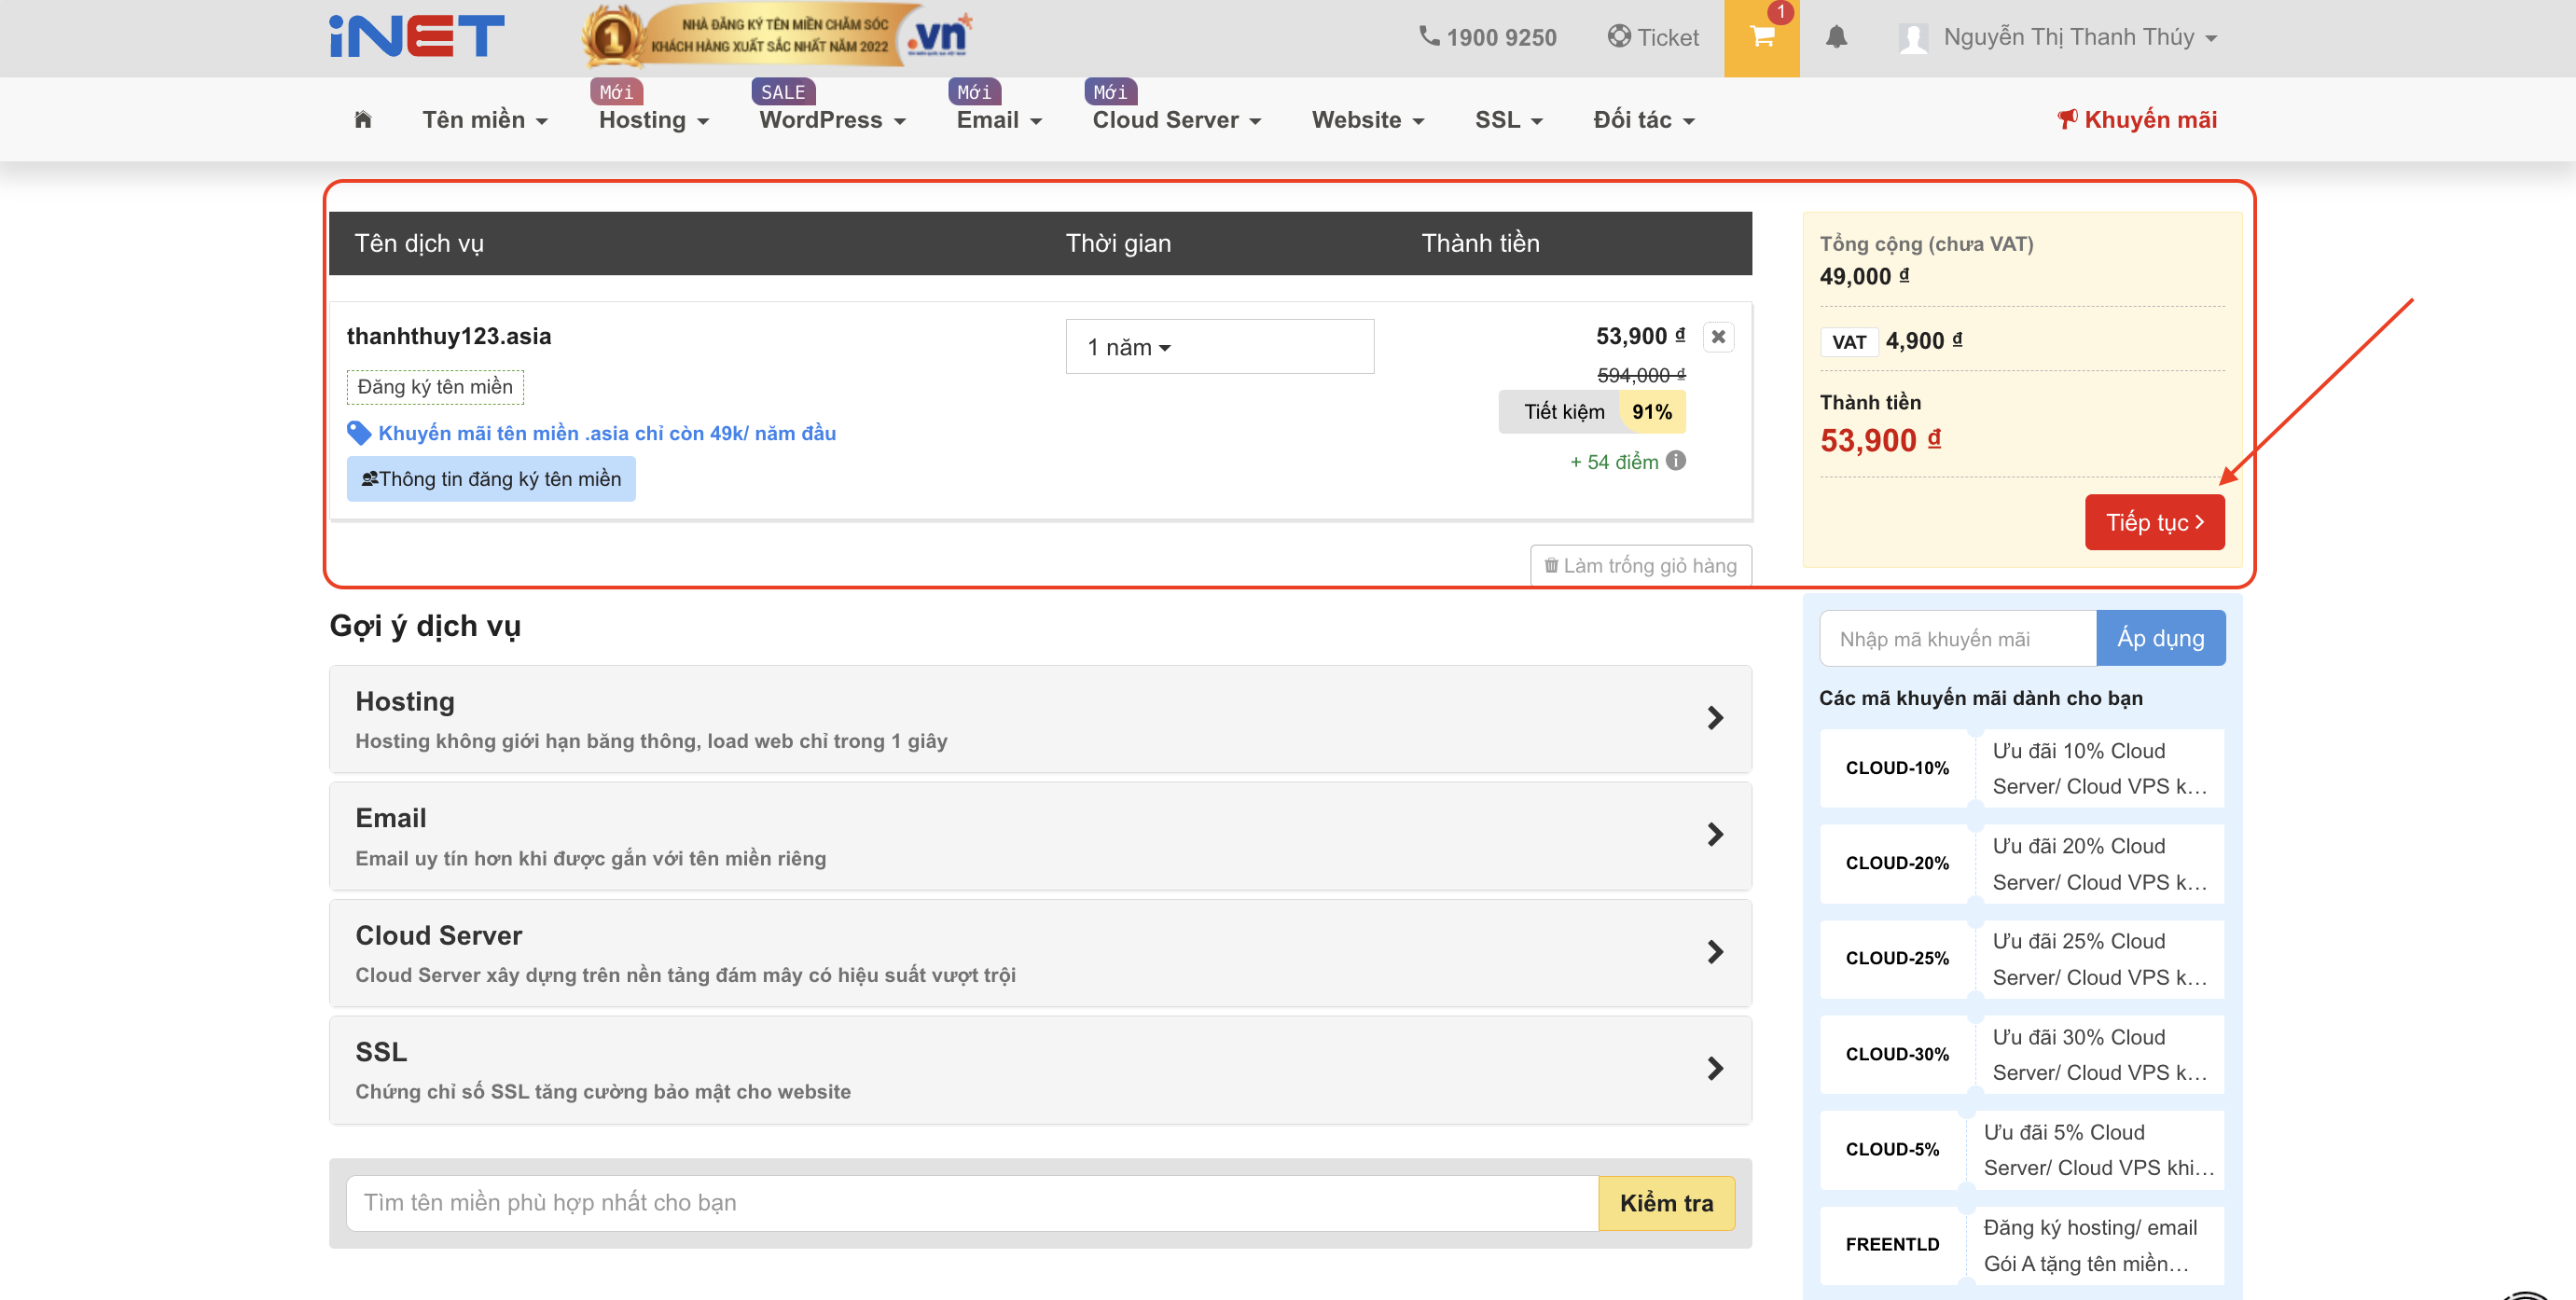Image resolution: width=2576 pixels, height=1300 pixels.
Task: Focus the Nhập mã khuyến mãi field
Action: click(1957, 639)
